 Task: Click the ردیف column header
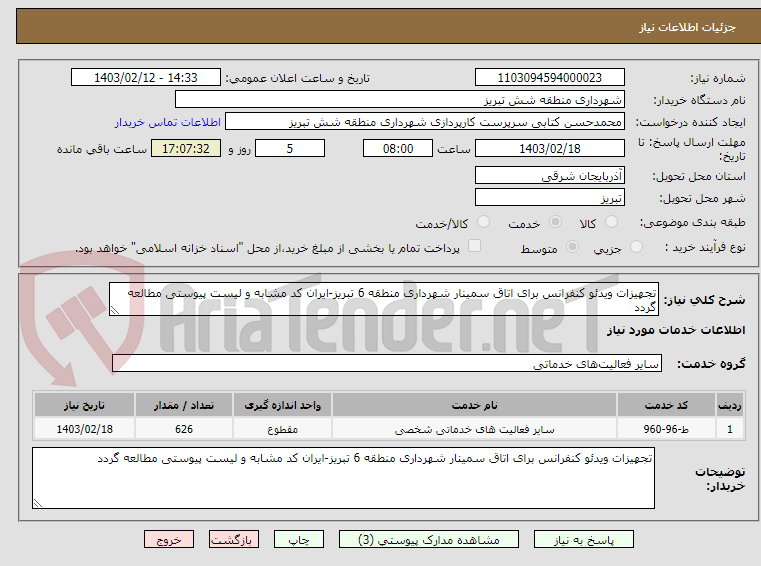tap(729, 405)
